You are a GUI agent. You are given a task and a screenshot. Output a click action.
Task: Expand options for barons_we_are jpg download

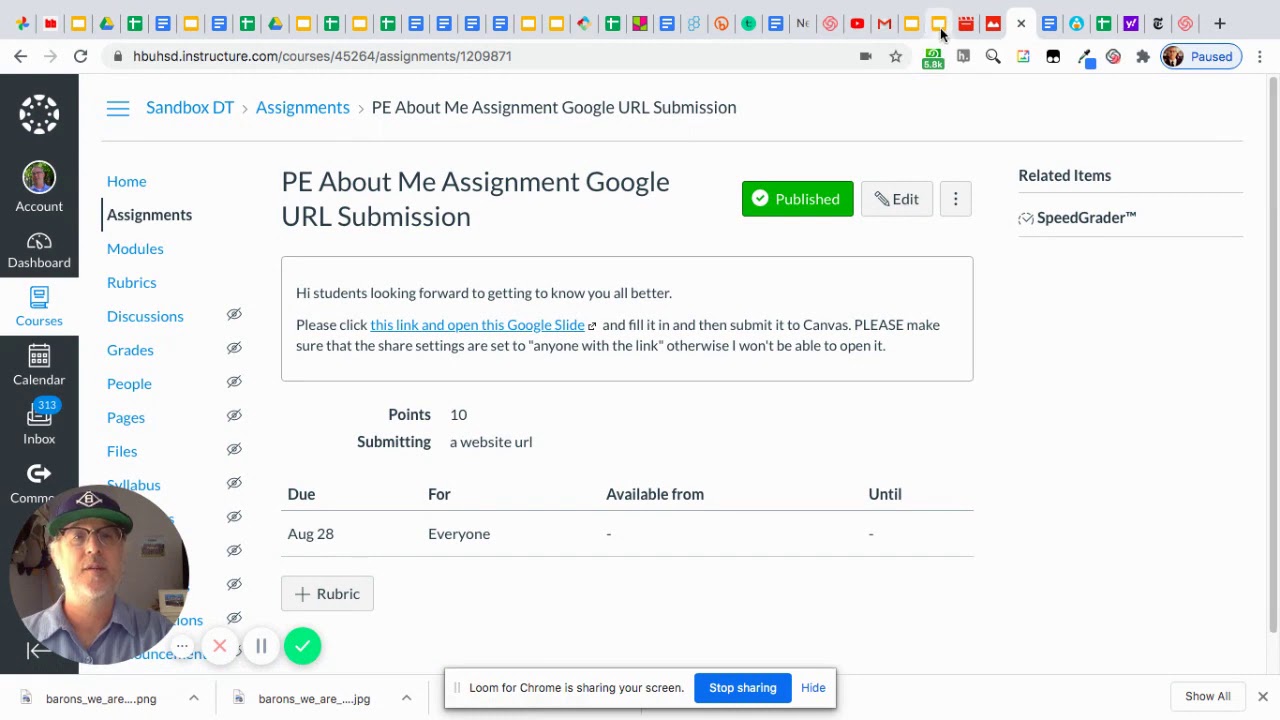pos(406,698)
